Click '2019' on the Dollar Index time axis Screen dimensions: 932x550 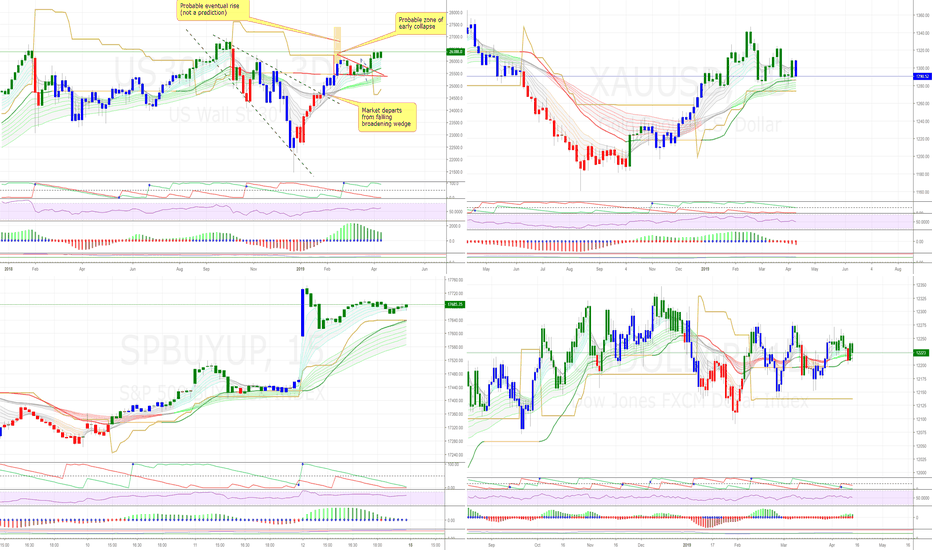coord(687,545)
